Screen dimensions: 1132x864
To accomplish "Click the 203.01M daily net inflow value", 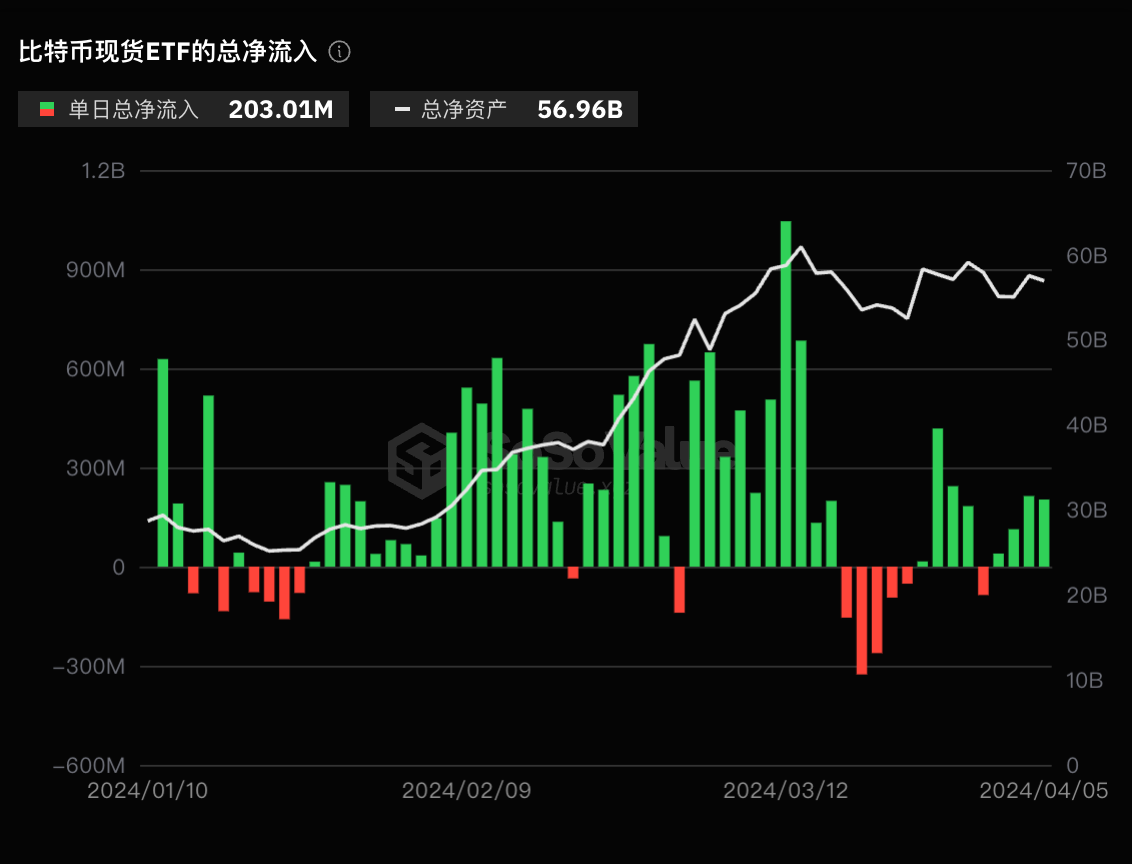I will click(280, 110).
